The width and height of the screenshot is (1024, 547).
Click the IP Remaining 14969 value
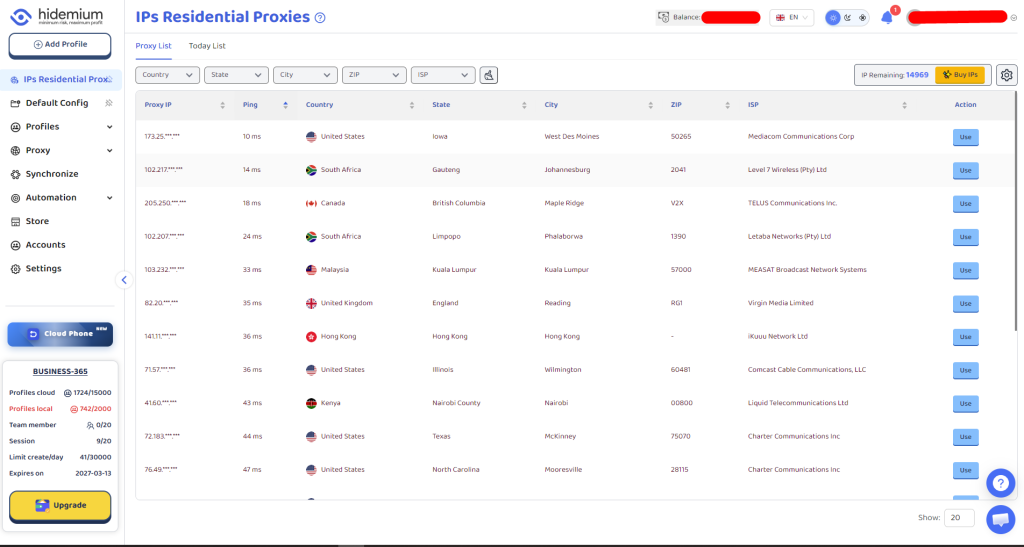917,75
